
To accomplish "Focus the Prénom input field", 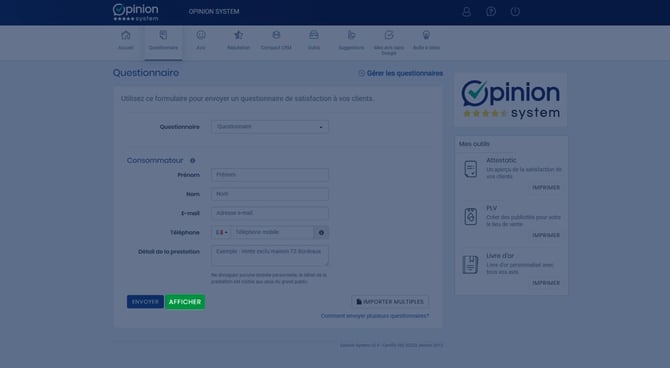I will coord(270,175).
